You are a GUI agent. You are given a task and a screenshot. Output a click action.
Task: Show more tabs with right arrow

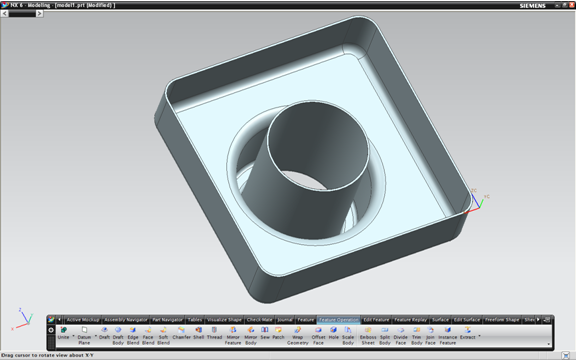(538, 320)
